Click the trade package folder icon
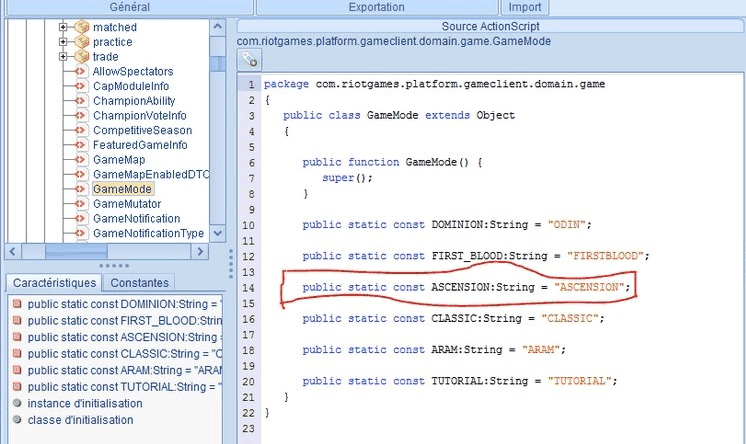746x444 pixels. [82, 57]
